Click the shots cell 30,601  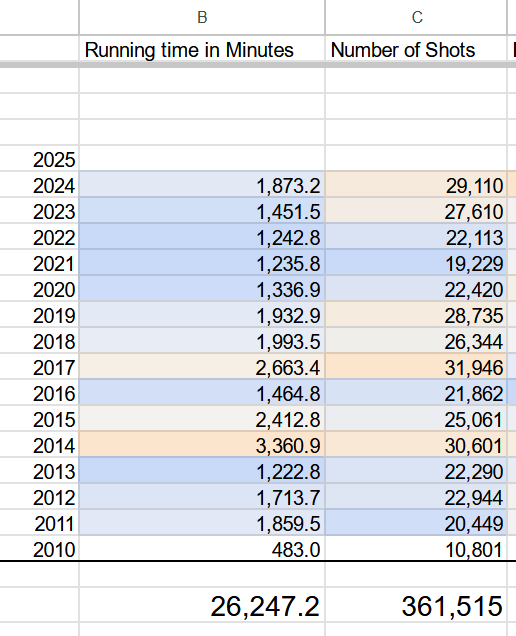tap(416, 445)
